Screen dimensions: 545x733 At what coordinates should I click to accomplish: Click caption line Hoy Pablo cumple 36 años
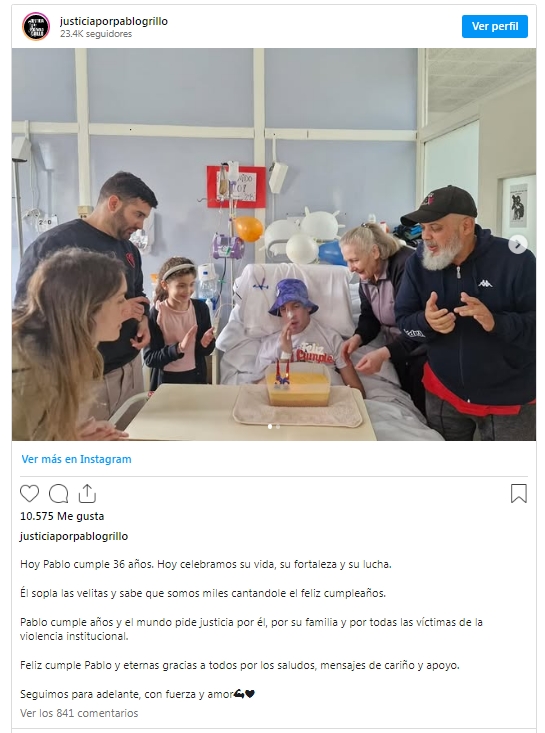coord(206,564)
